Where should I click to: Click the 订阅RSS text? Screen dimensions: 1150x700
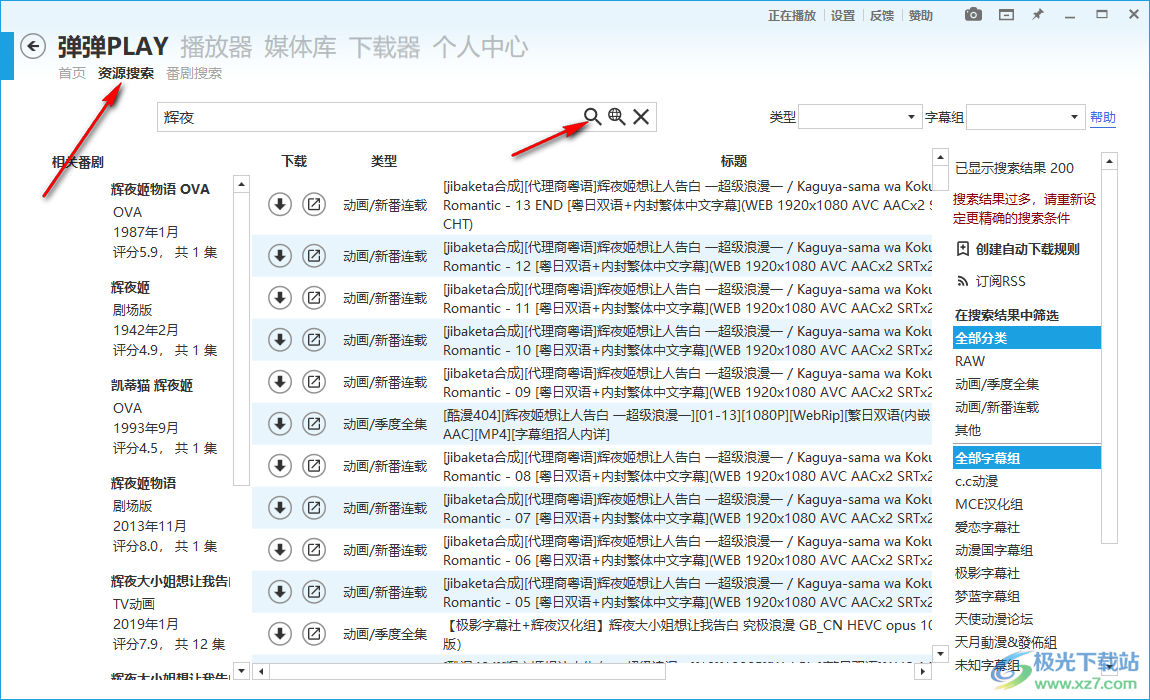[x=1000, y=281]
